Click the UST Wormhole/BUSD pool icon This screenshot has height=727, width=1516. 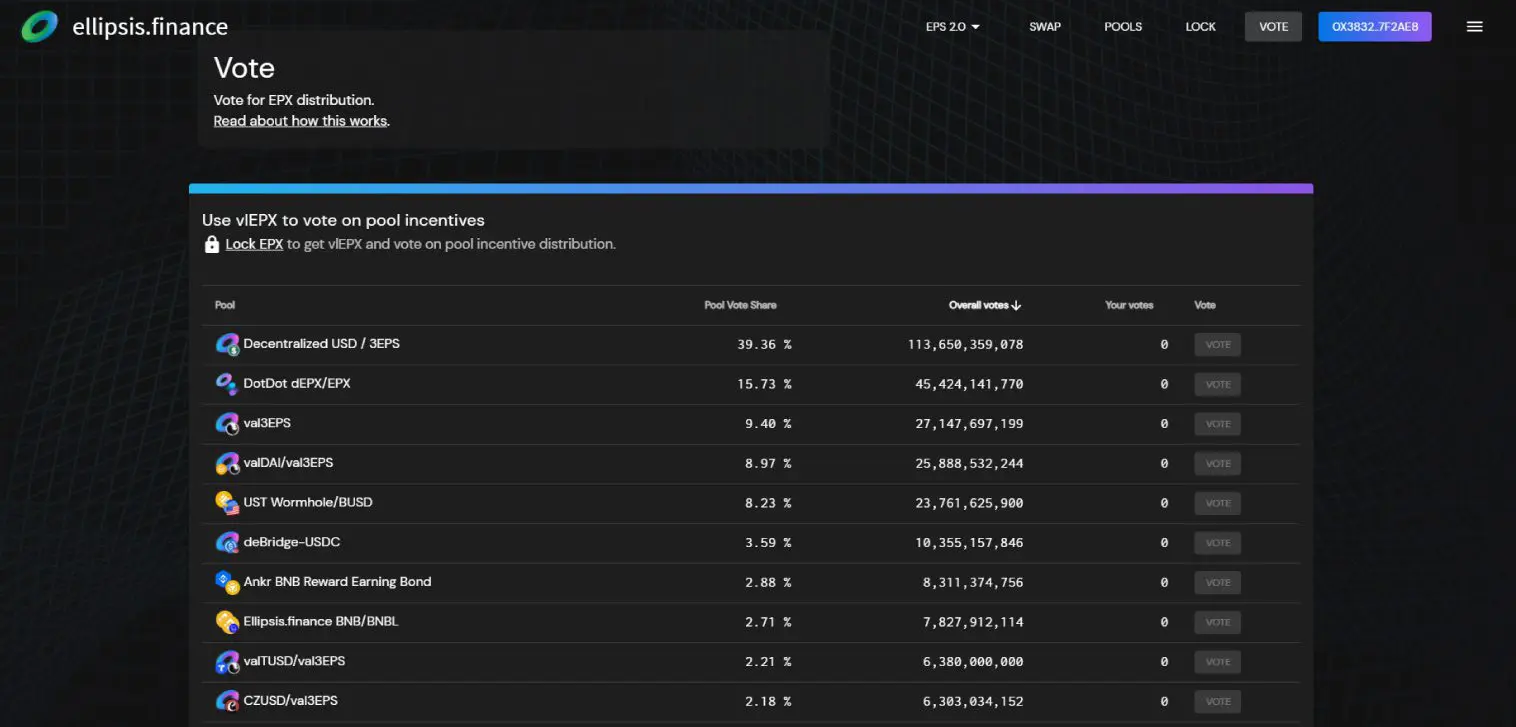pos(228,502)
